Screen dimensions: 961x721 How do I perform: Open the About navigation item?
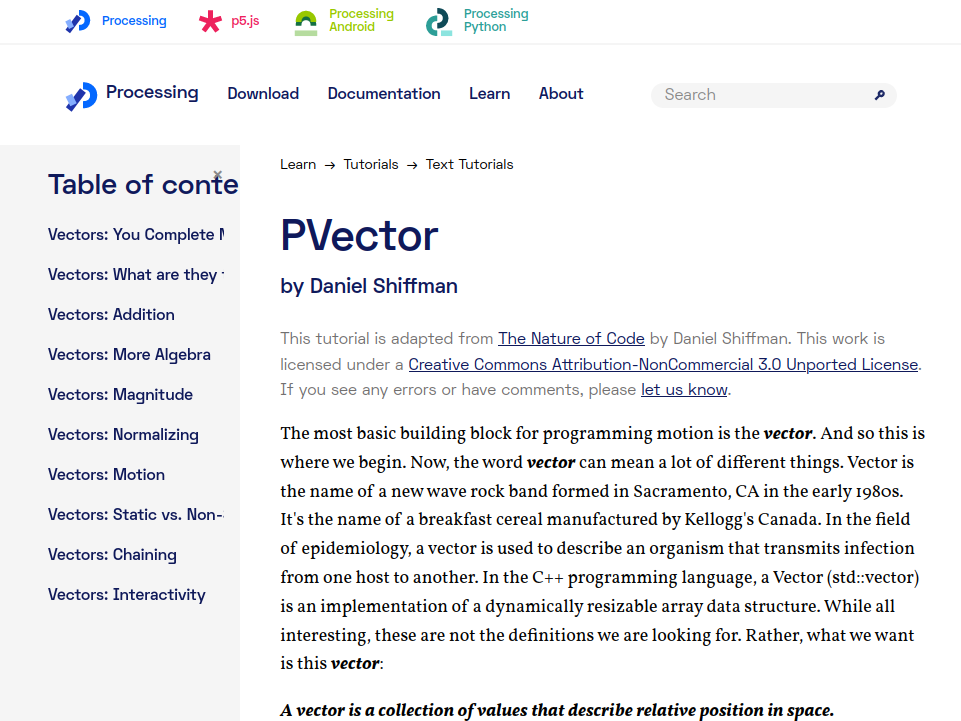[561, 94]
